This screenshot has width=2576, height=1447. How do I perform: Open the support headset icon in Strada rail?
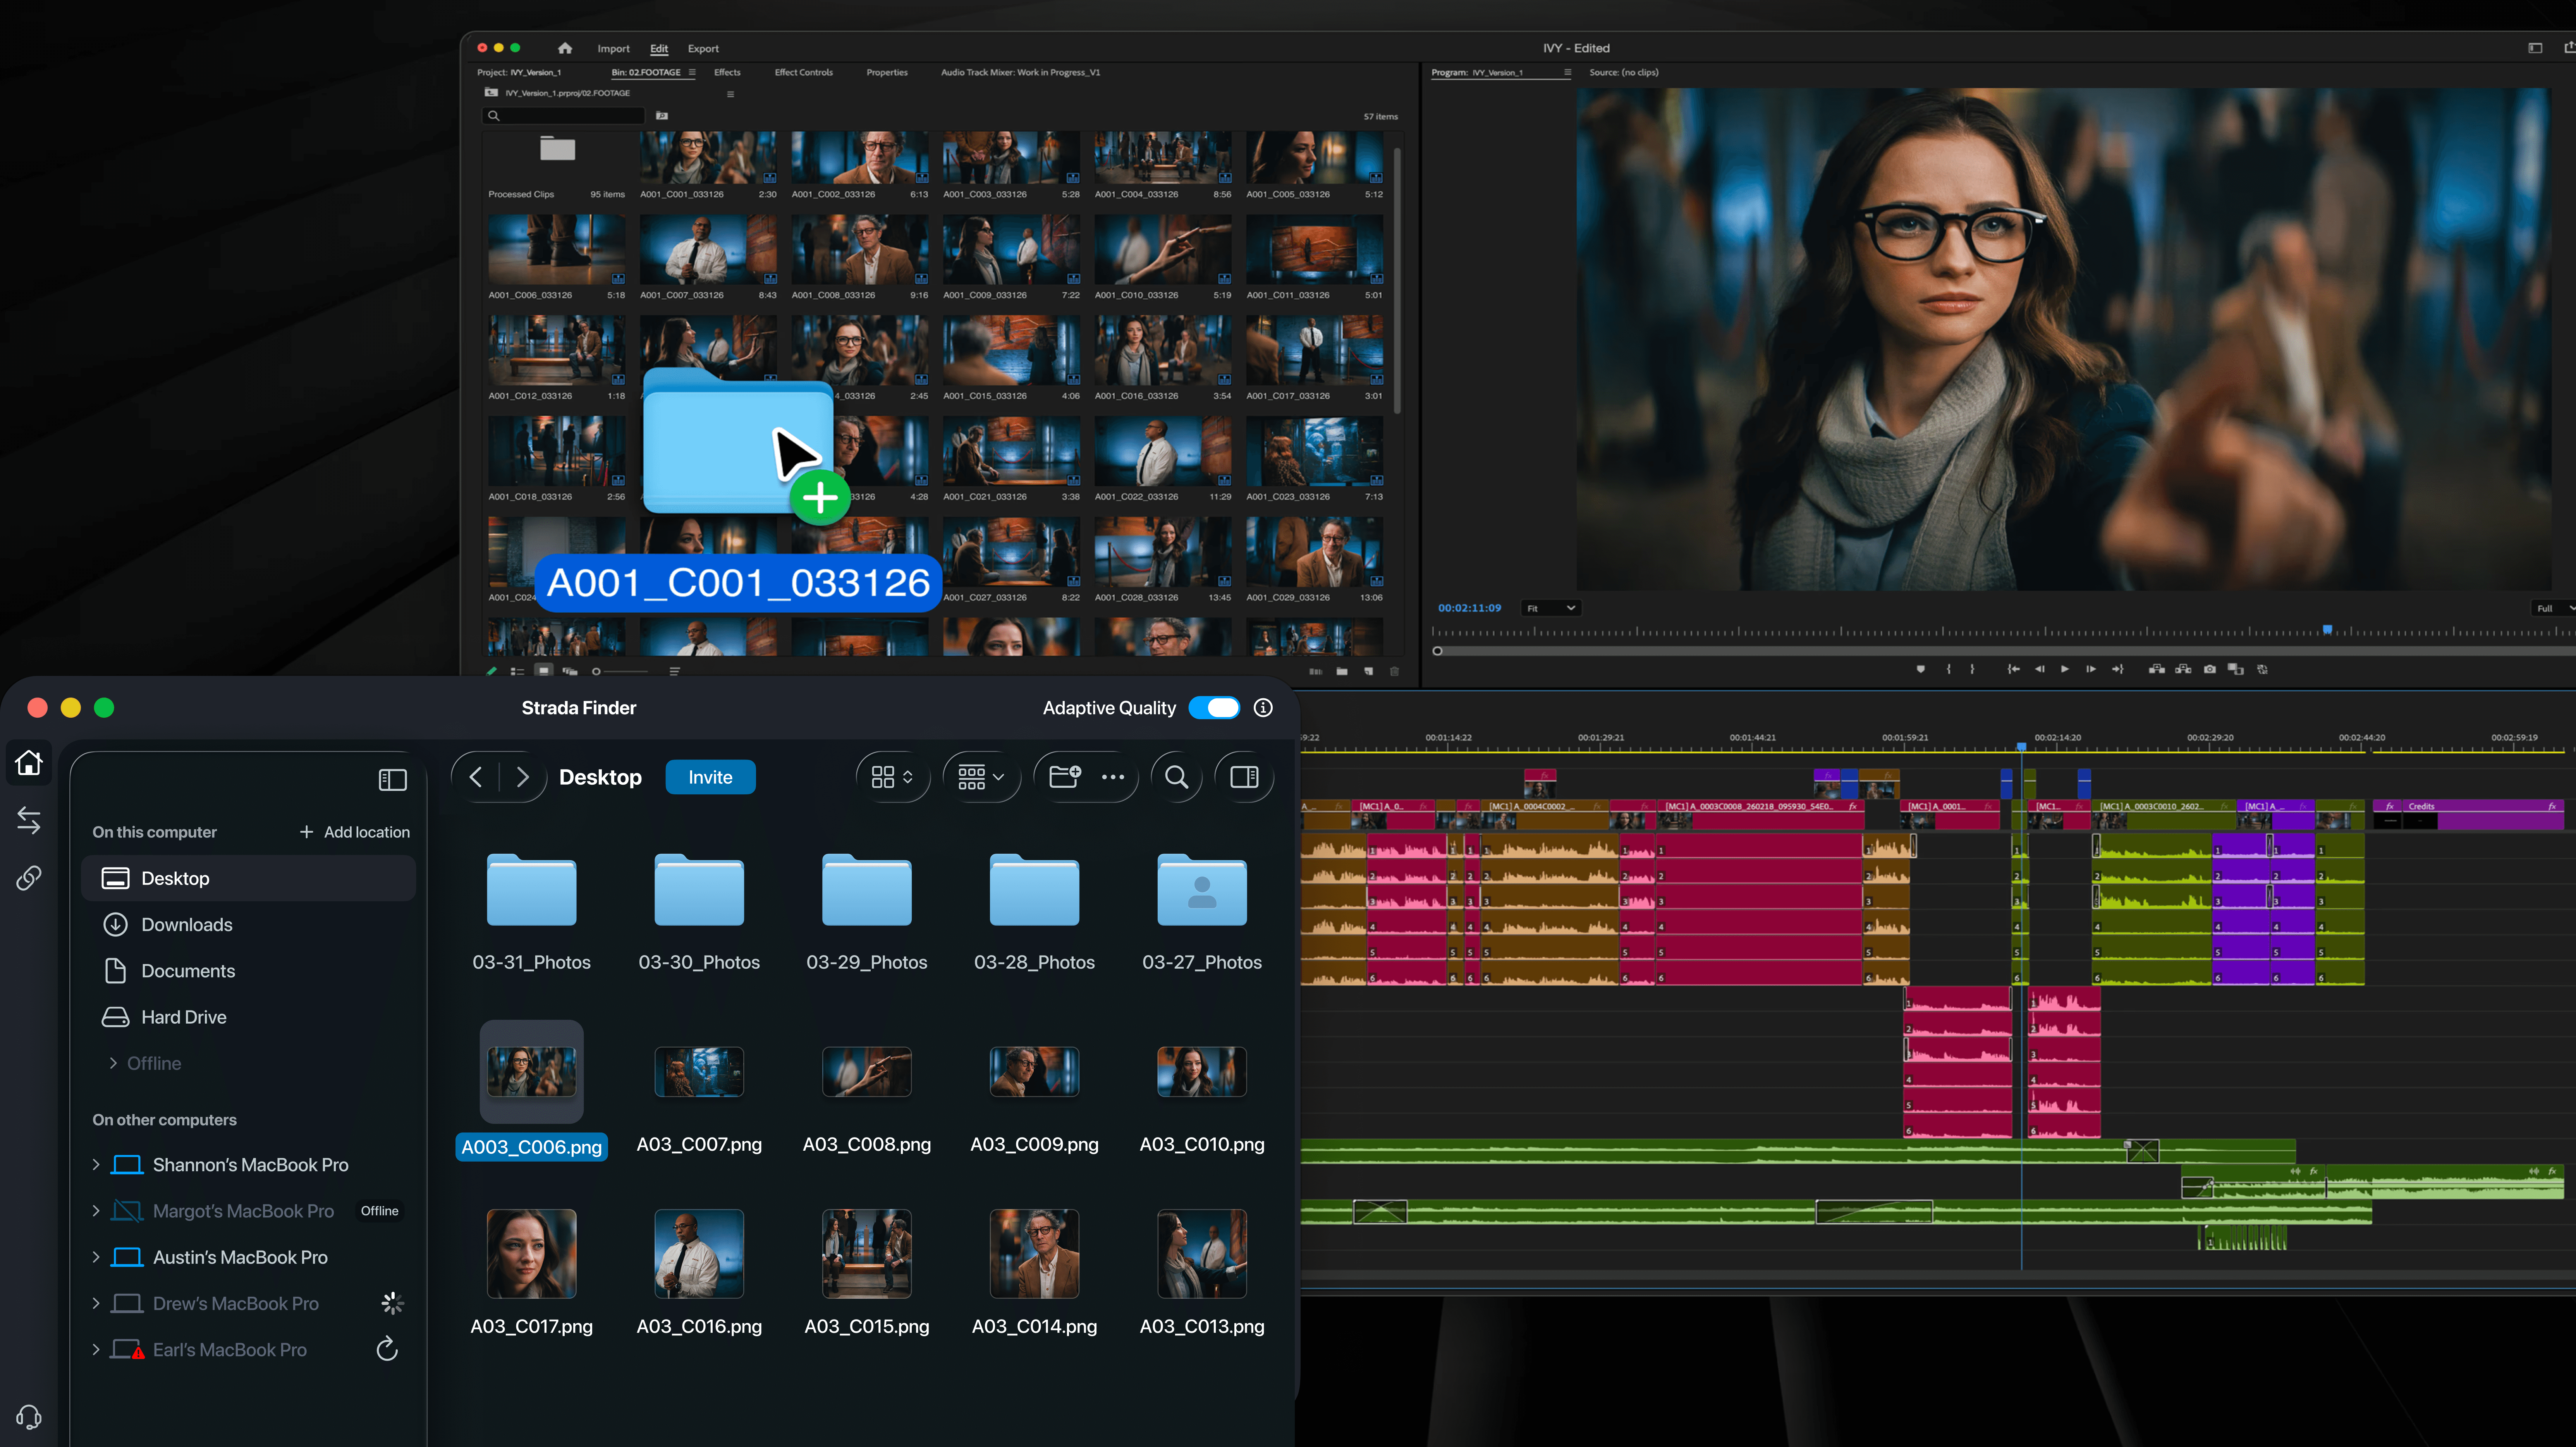pos(29,1417)
